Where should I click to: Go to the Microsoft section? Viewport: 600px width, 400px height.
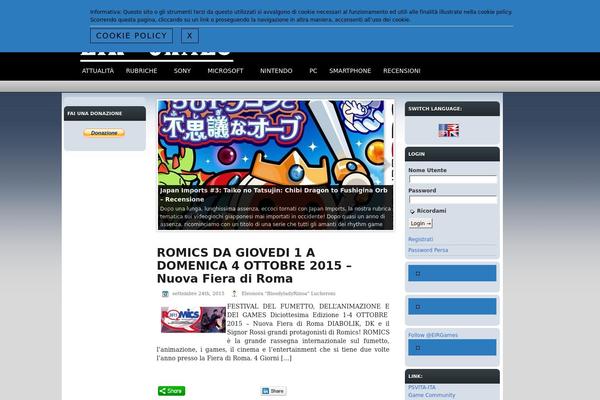coord(225,71)
